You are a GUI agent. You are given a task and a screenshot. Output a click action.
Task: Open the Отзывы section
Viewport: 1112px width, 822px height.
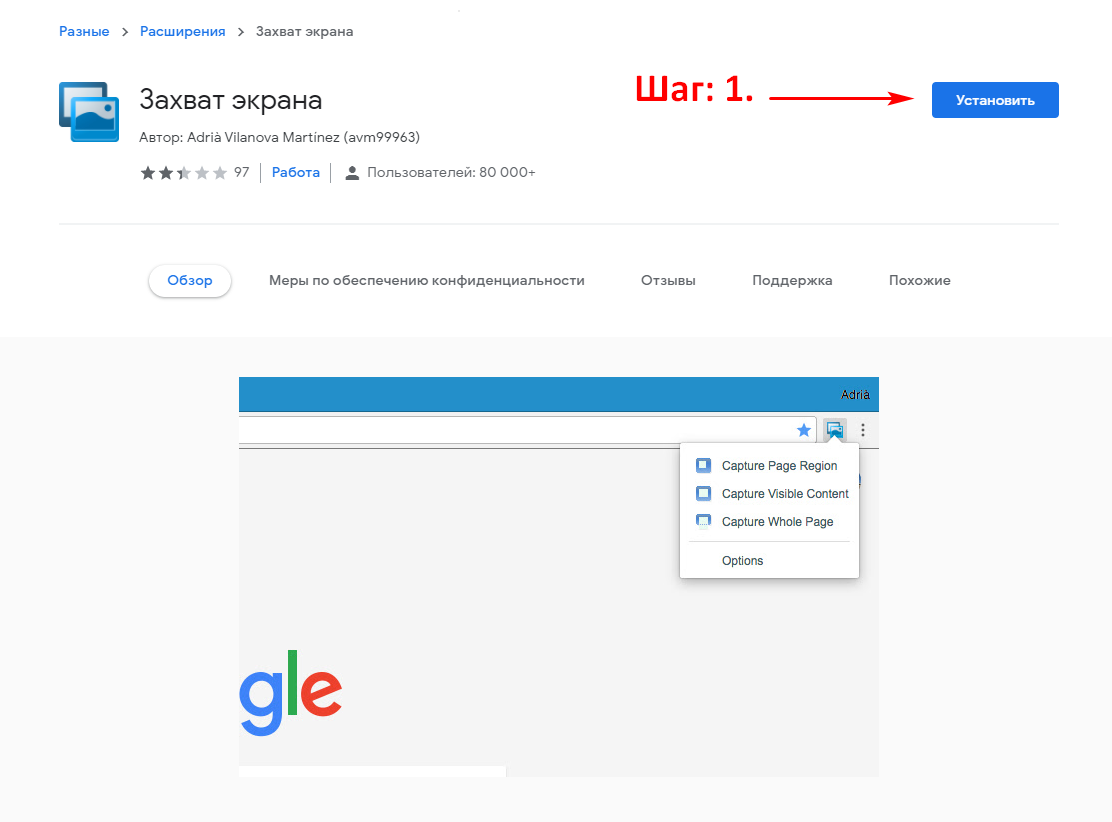pyautogui.click(x=668, y=281)
